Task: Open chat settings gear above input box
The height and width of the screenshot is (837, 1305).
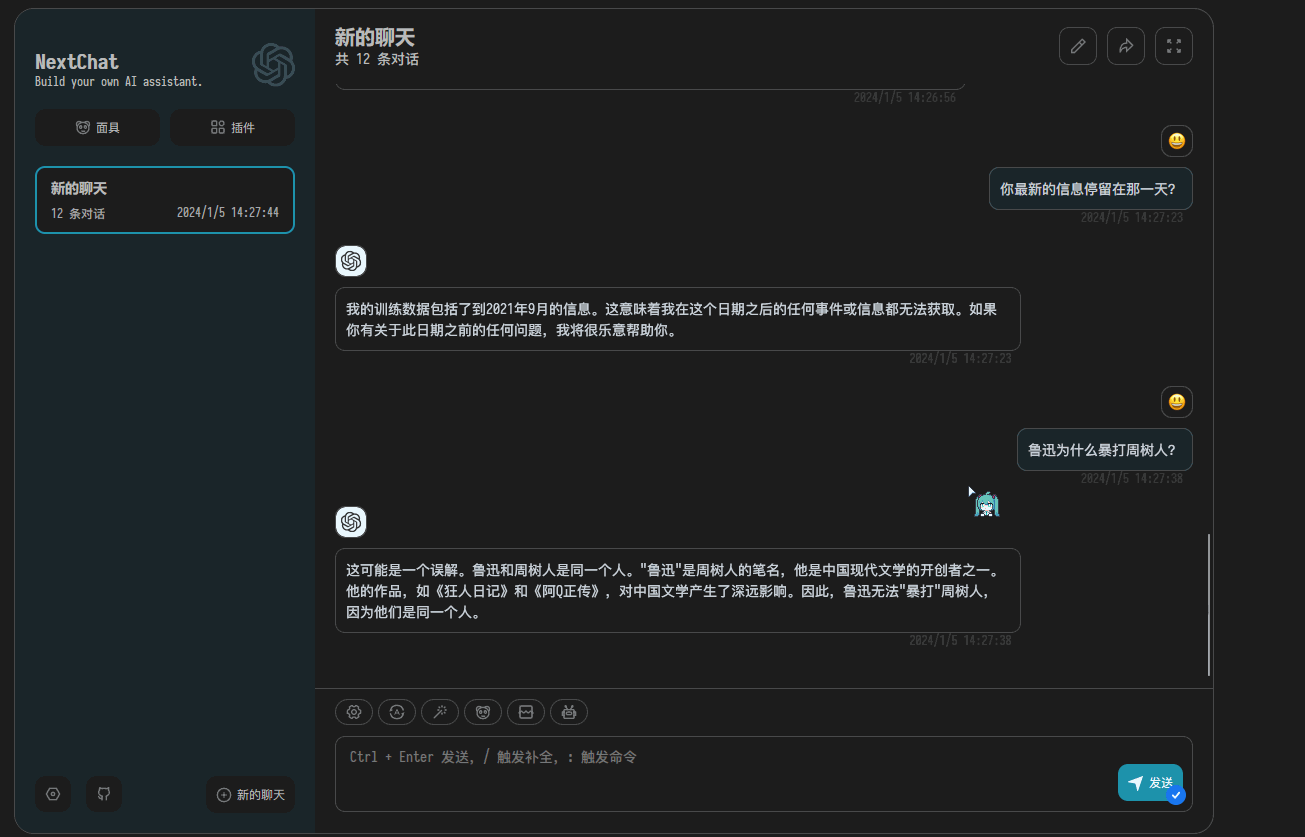Action: pos(353,712)
